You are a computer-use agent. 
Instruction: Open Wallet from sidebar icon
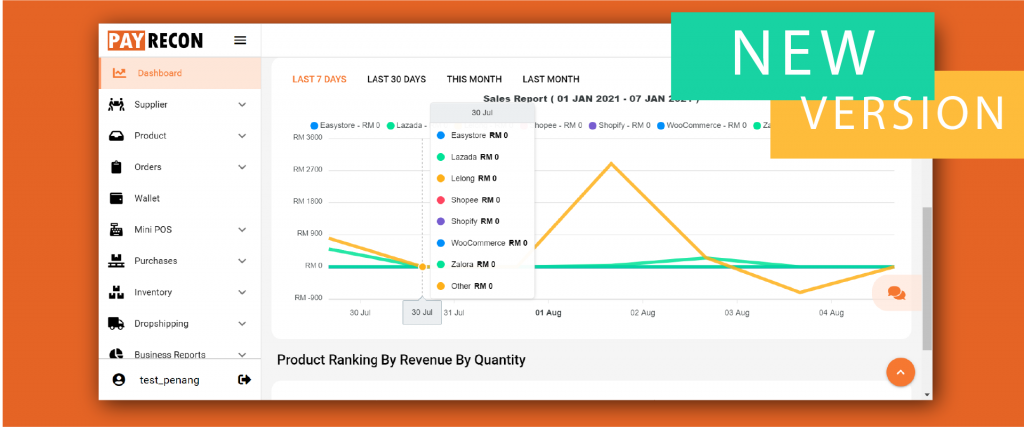116,198
